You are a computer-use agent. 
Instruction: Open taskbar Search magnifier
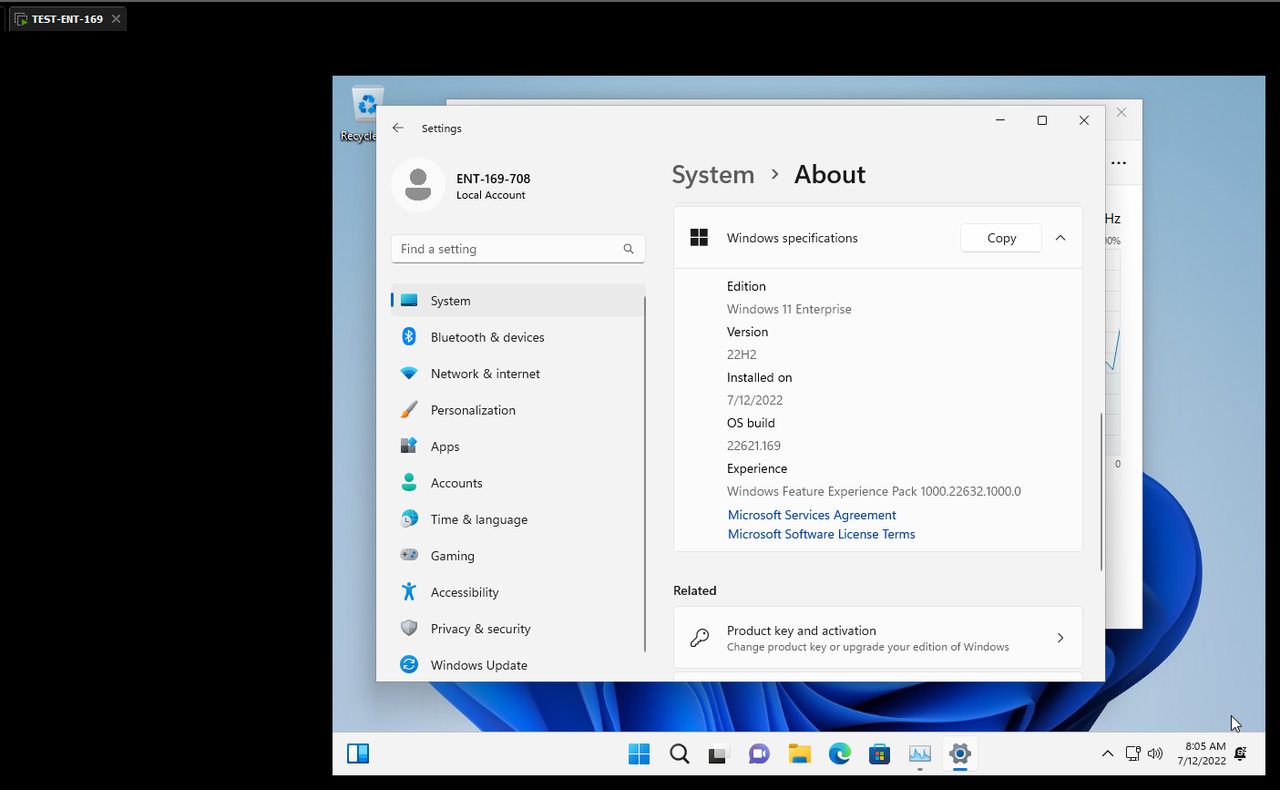679,754
